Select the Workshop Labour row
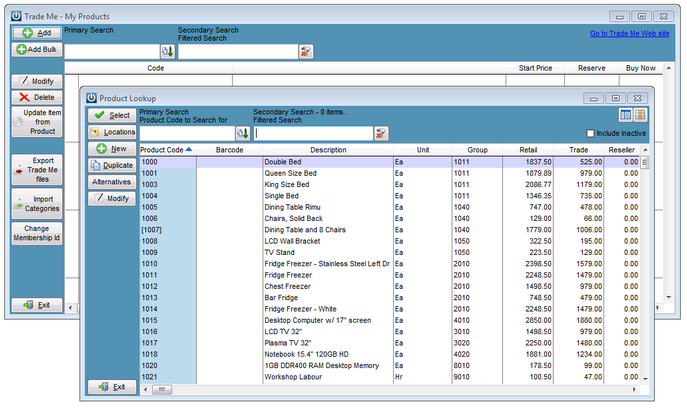Viewport: 687px width, 408px height. click(x=390, y=377)
